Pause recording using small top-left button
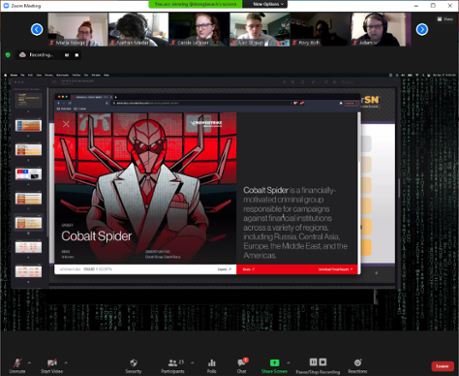The height and width of the screenshot is (376, 459). (67, 55)
